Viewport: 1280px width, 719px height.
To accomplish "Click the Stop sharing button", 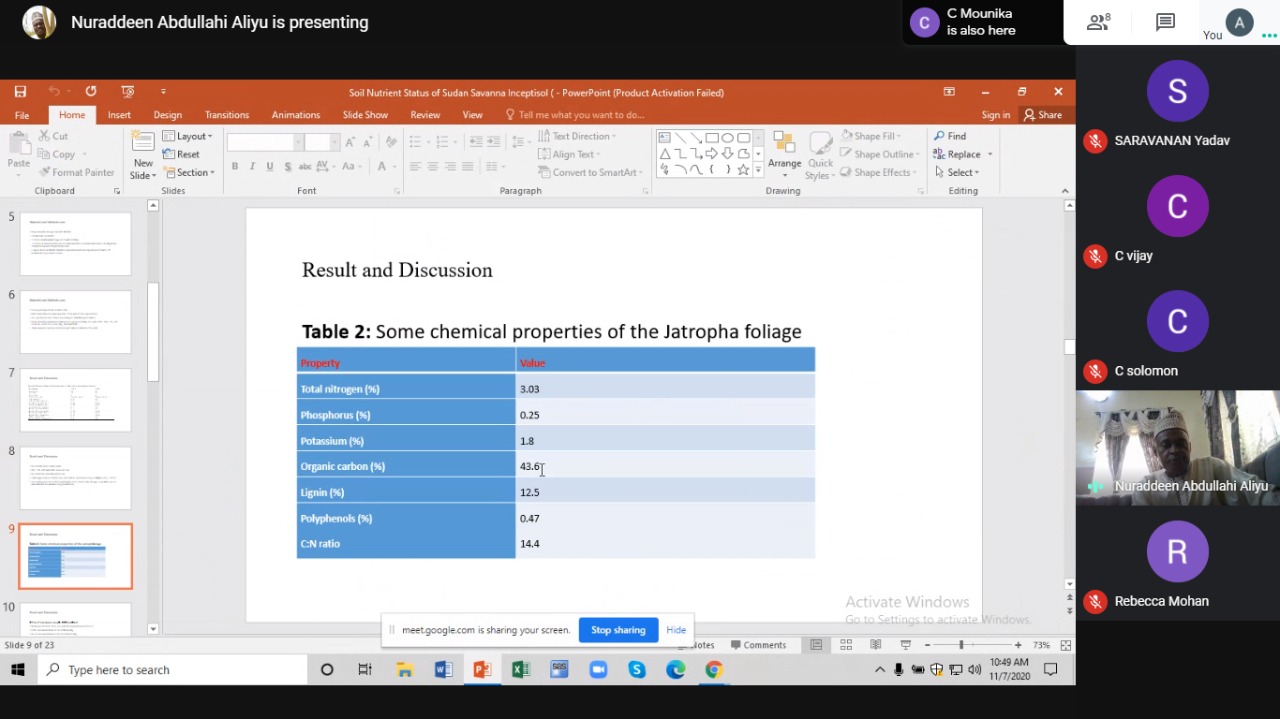I will (618, 630).
